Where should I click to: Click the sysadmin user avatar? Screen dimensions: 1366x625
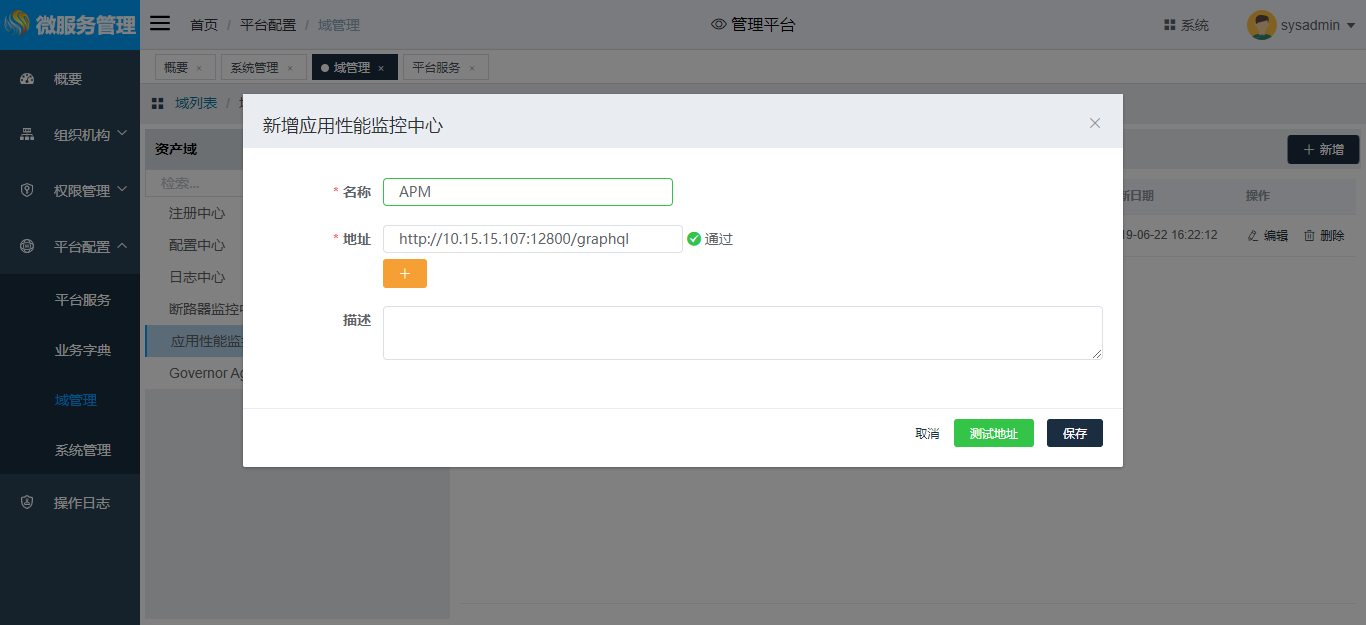click(1261, 25)
